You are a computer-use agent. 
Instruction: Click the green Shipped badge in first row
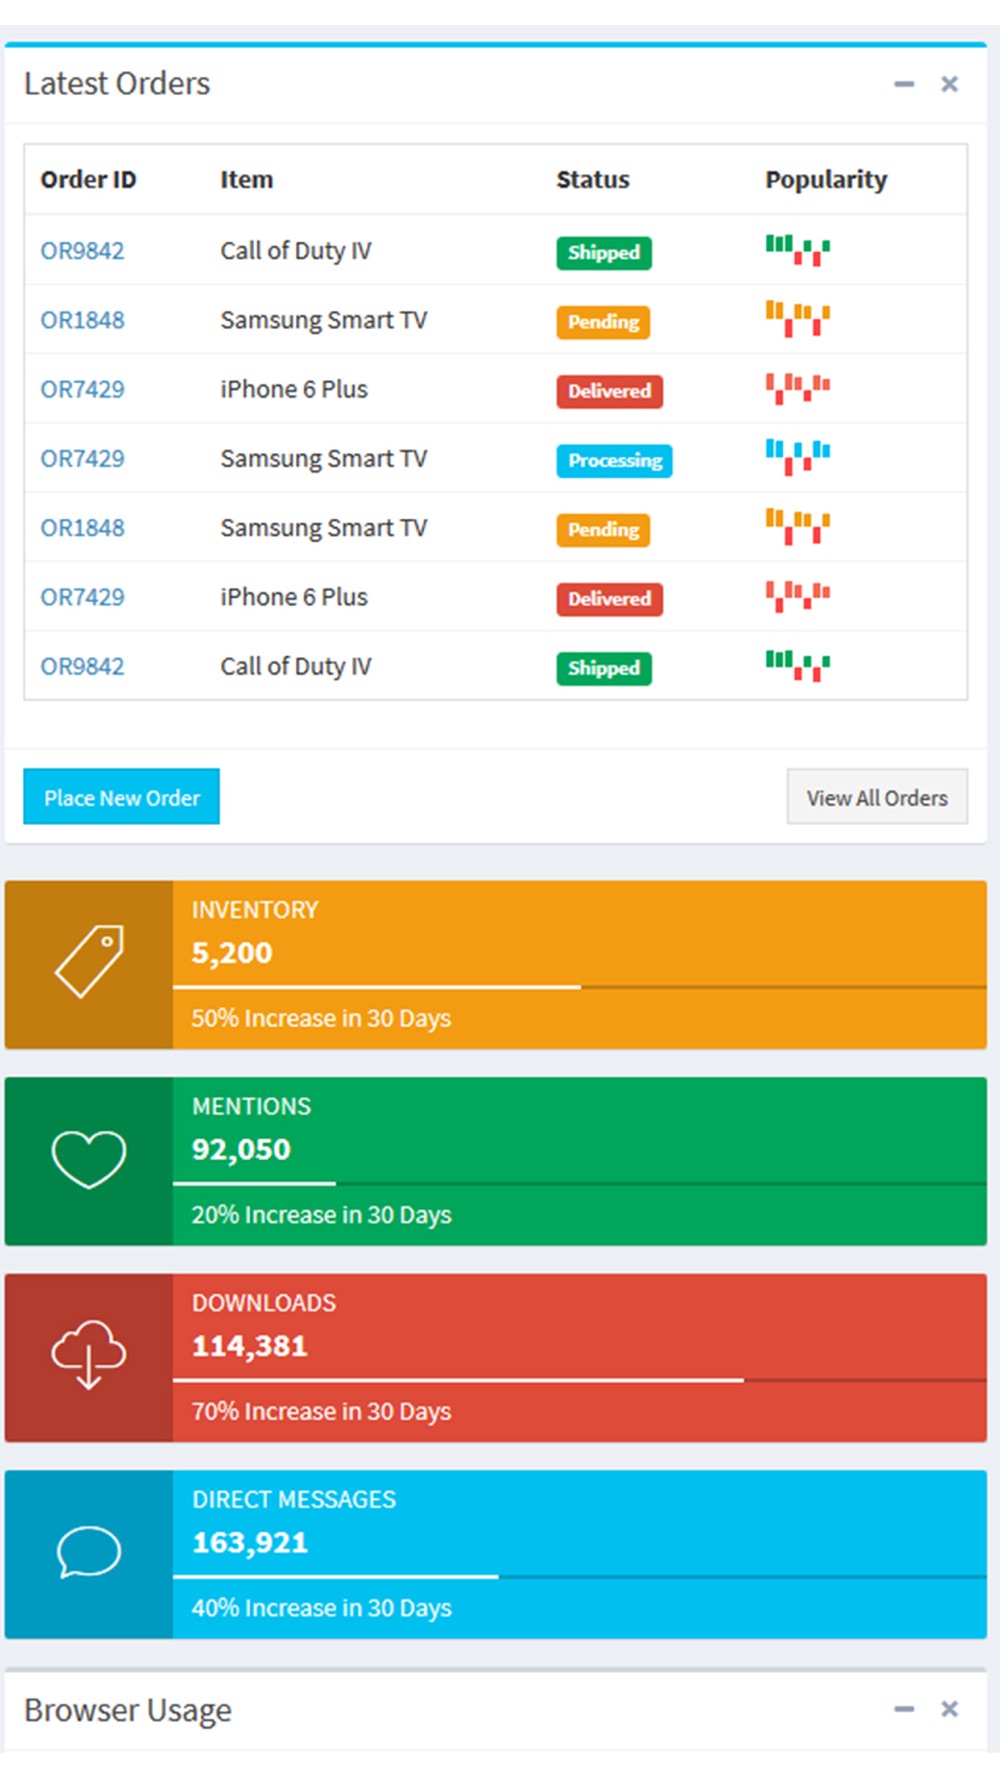pos(604,252)
